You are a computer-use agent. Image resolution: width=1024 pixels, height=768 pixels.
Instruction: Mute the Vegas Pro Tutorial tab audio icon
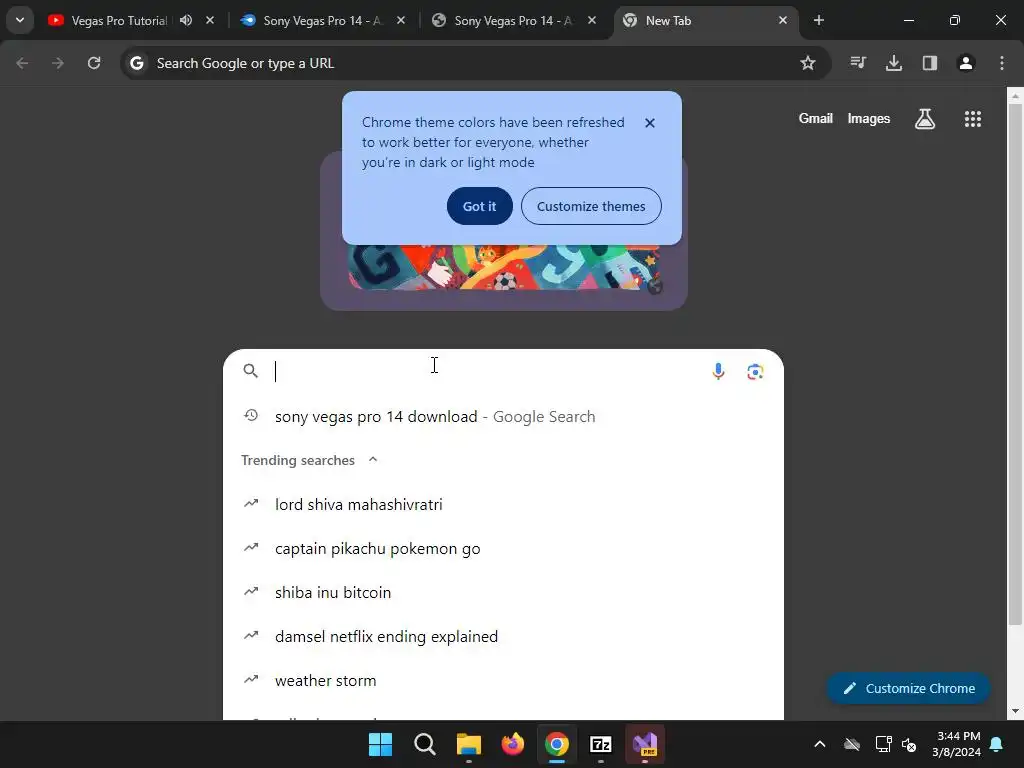[x=186, y=20]
